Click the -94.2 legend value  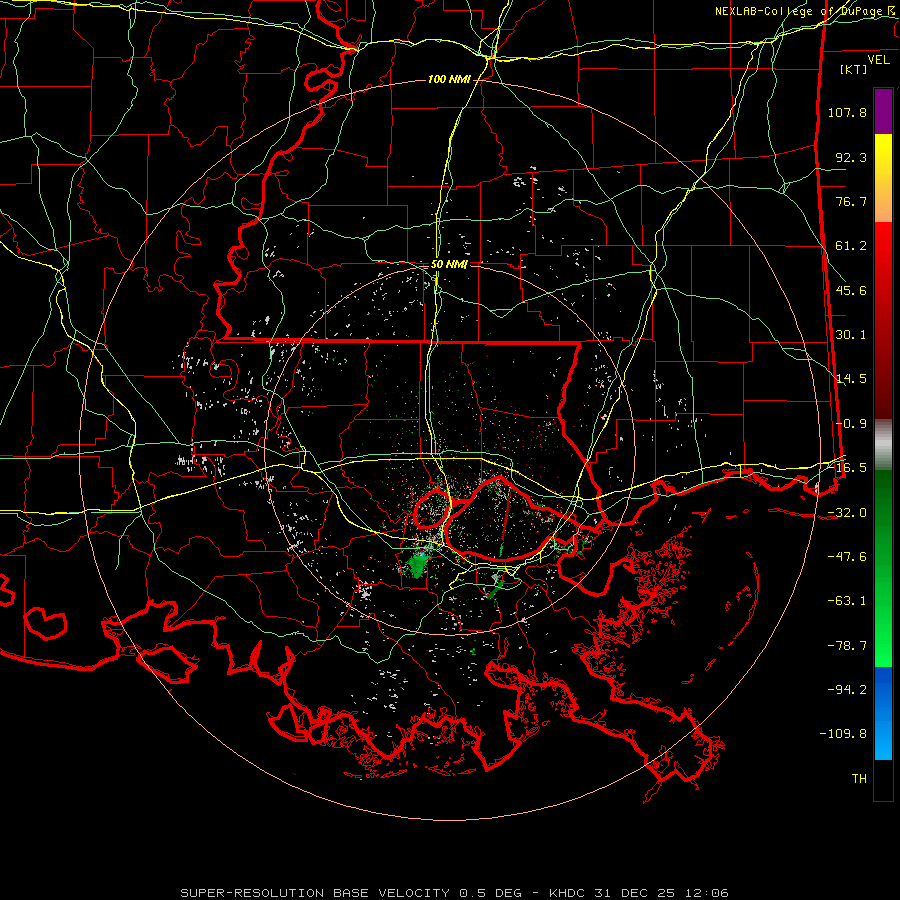click(x=847, y=690)
